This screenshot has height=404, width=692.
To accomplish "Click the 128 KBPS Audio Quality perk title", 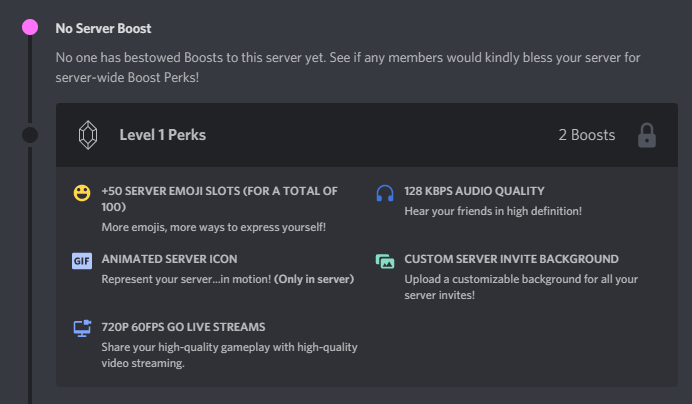I will point(474,191).
